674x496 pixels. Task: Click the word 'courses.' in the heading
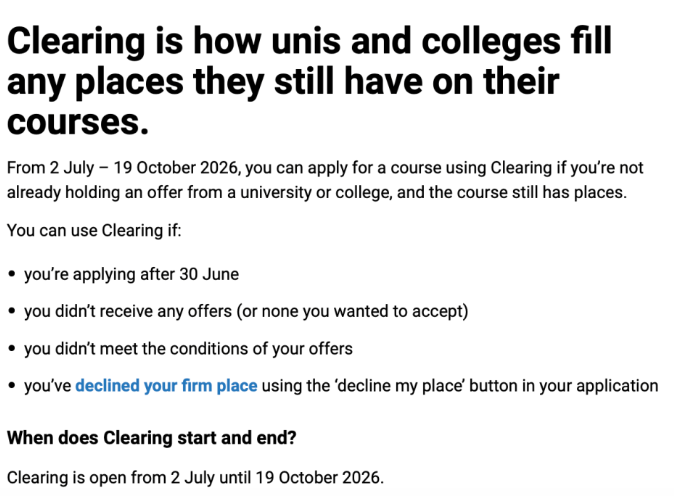(78, 122)
